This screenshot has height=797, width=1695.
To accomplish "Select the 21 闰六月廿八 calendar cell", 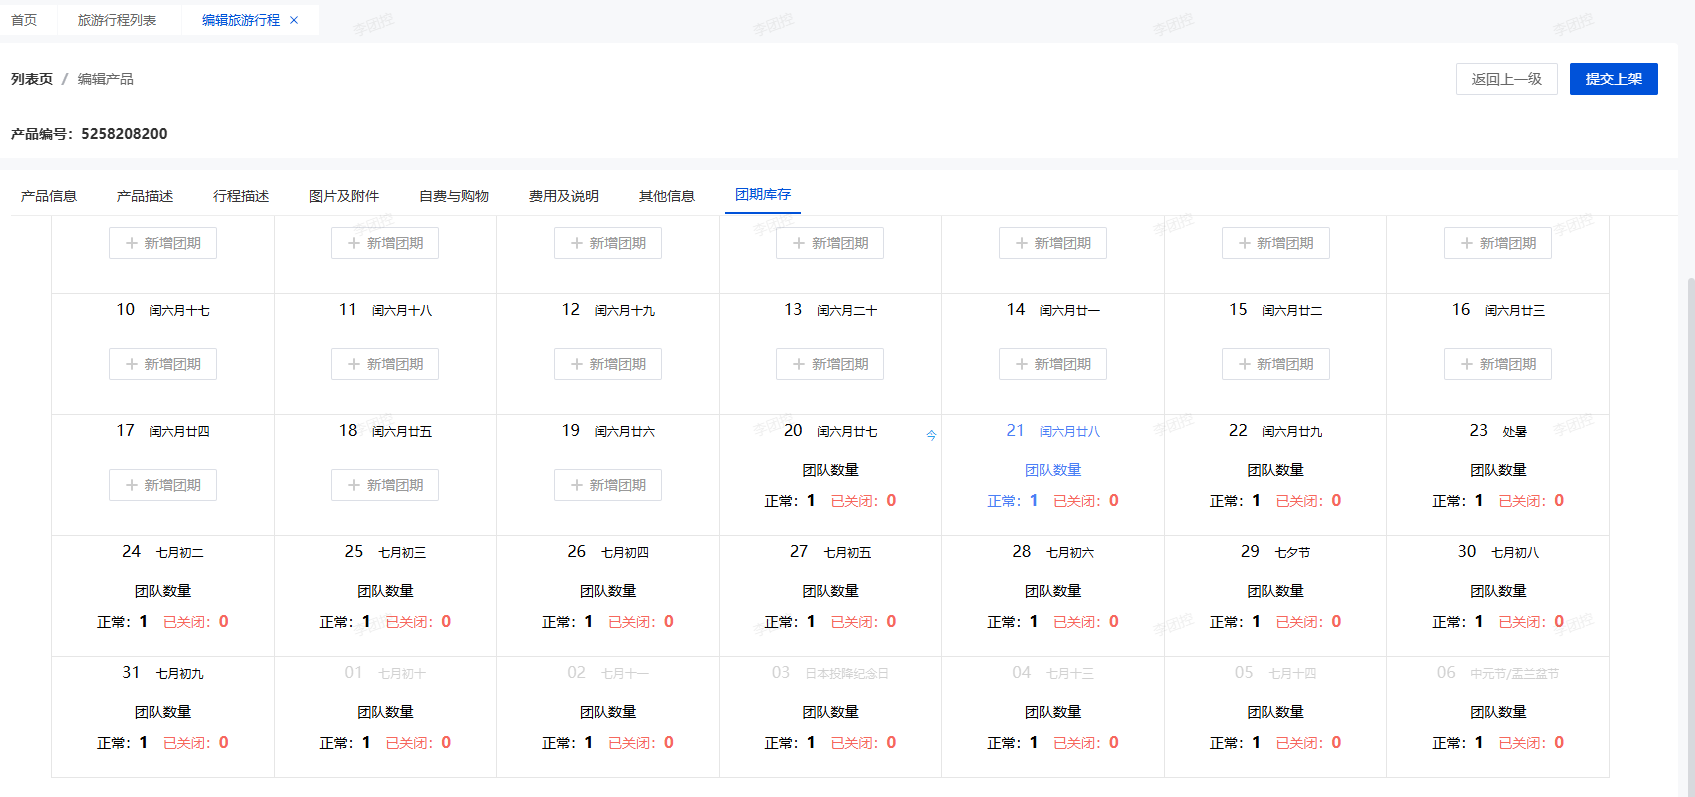I will click(x=1053, y=475).
